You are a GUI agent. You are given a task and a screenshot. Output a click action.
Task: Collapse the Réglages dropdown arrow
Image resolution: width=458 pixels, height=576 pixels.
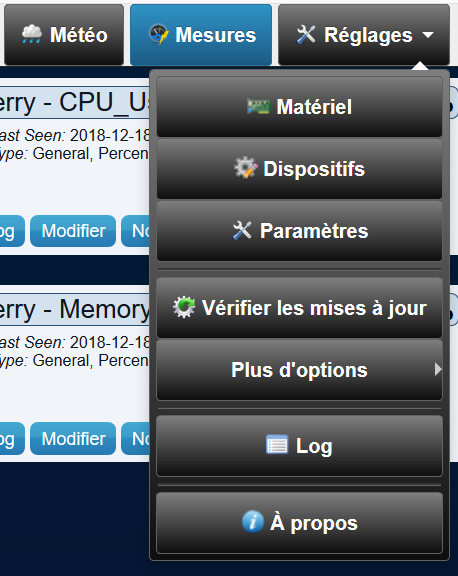tap(428, 35)
